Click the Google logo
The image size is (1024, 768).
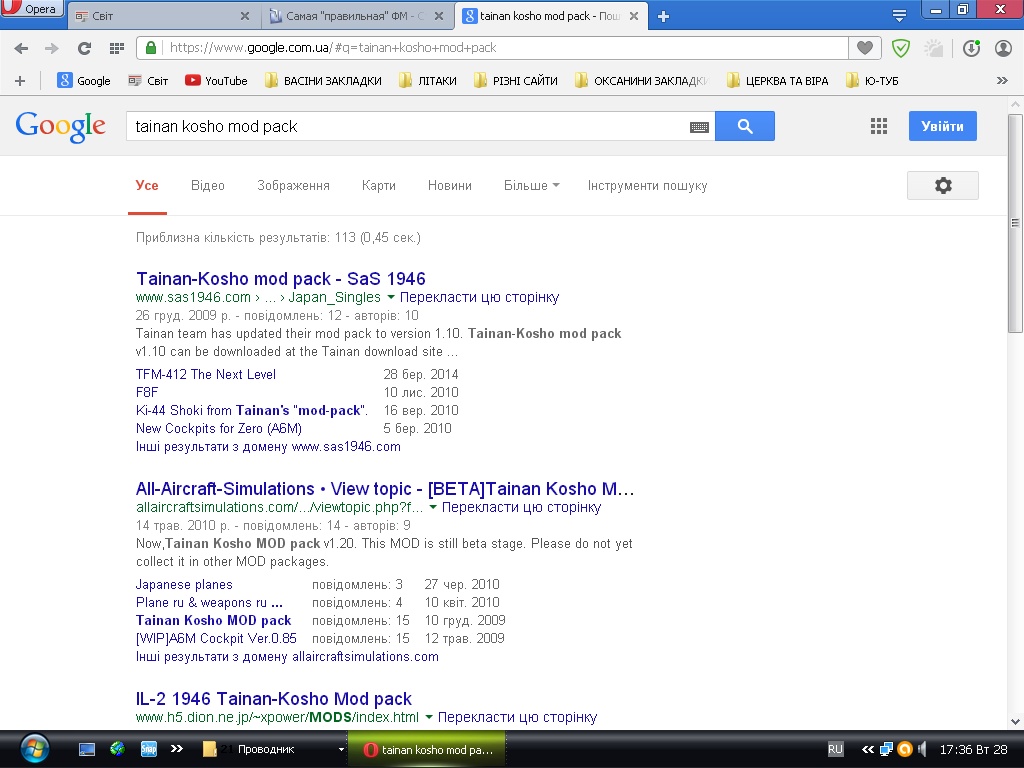[60, 126]
